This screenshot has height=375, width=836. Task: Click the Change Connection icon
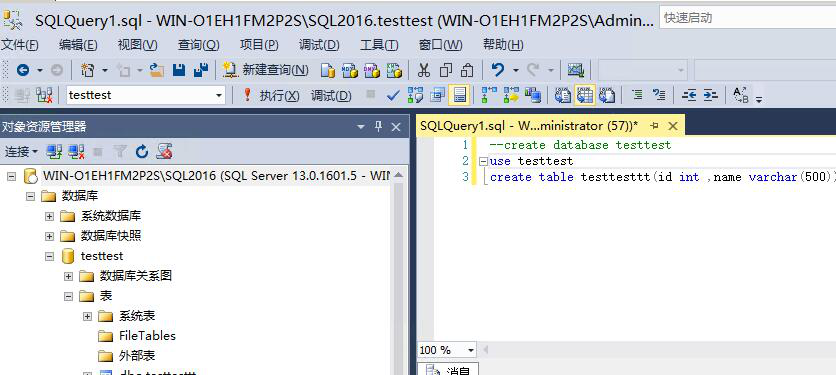[44, 95]
